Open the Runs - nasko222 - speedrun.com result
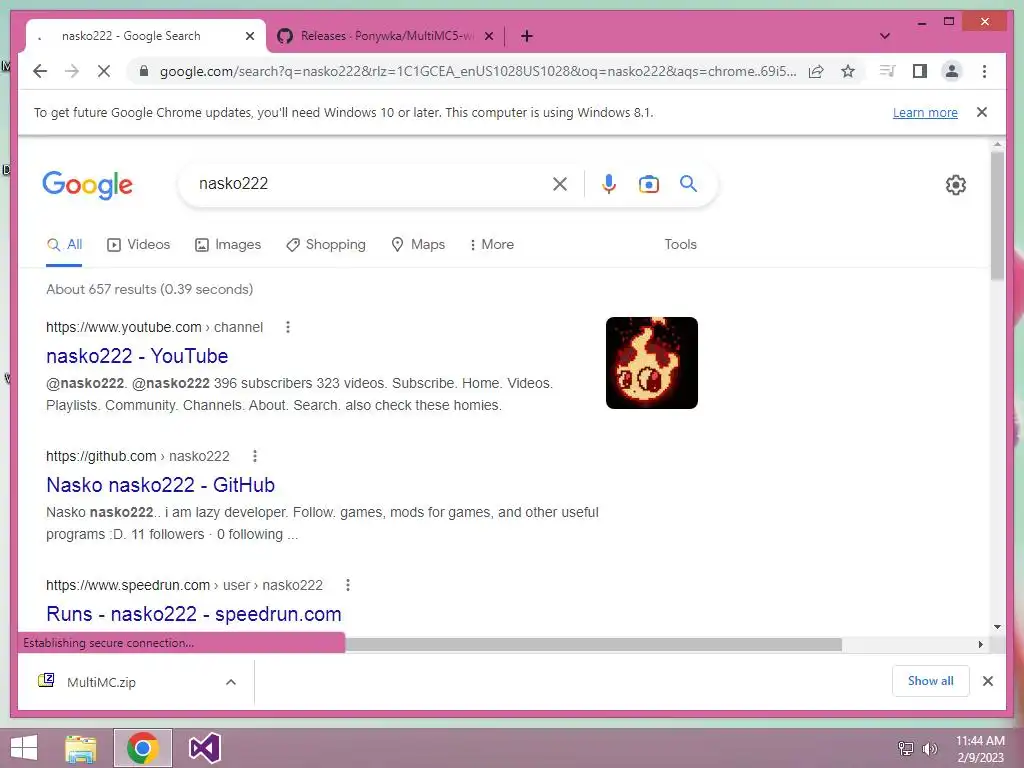This screenshot has height=768, width=1024. click(x=194, y=615)
